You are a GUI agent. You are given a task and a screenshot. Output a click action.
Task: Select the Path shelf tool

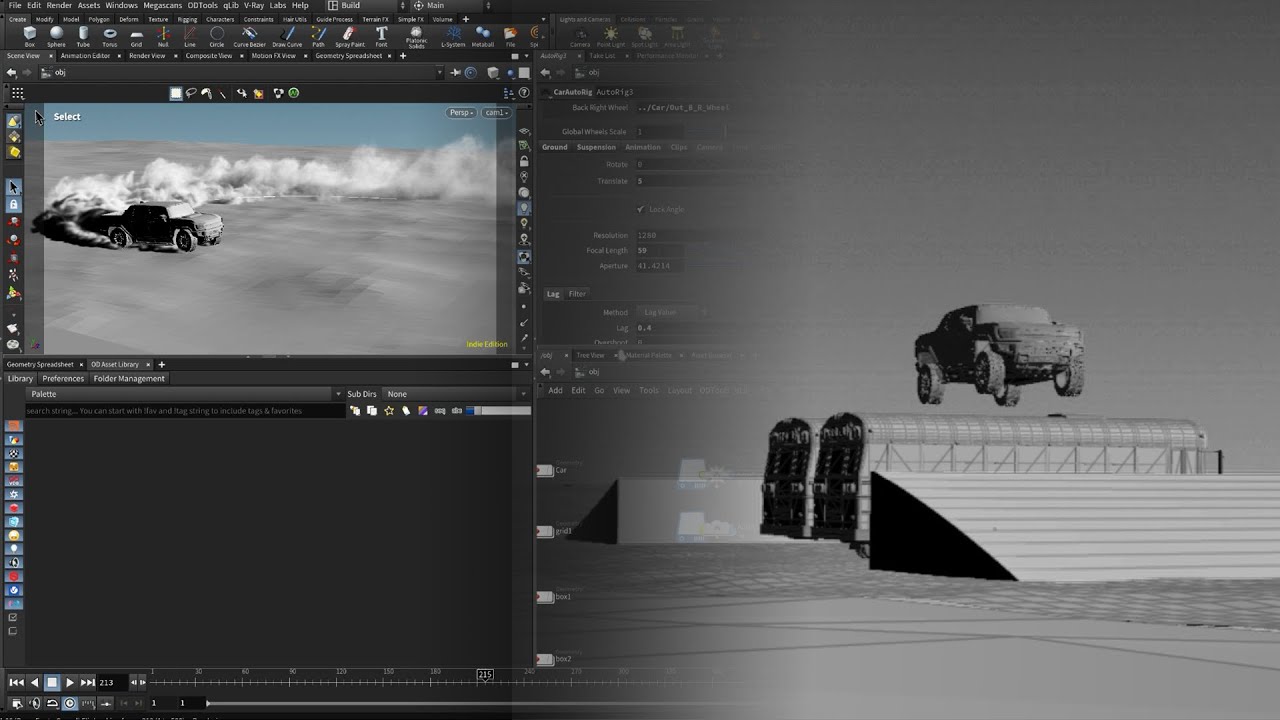coord(318,37)
